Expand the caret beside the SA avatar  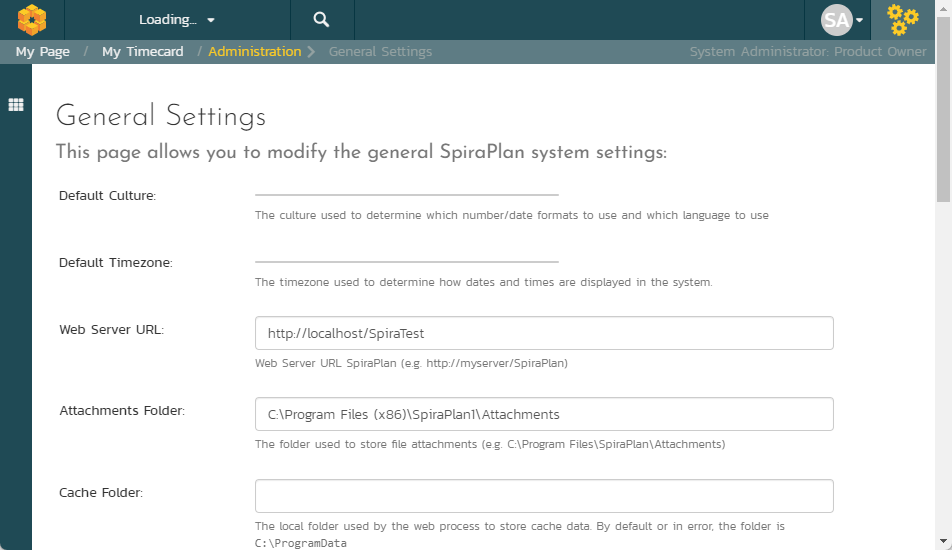pyautogui.click(x=859, y=20)
